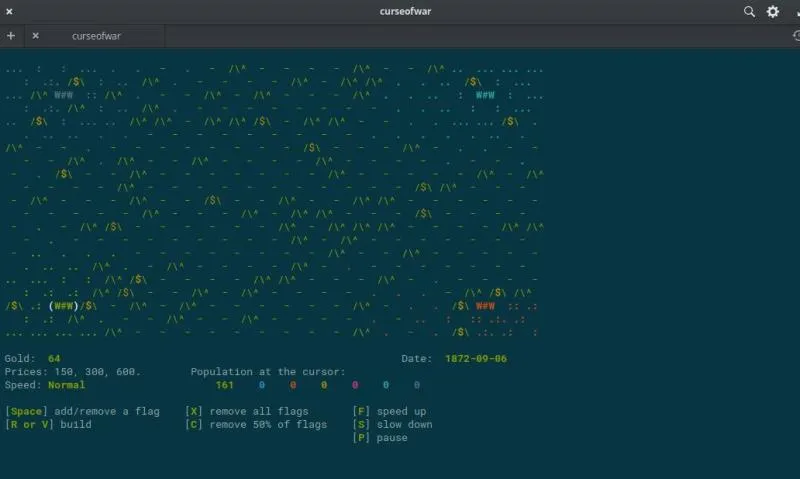
Task: Click the [R or V] build hint
Action: coord(48,424)
